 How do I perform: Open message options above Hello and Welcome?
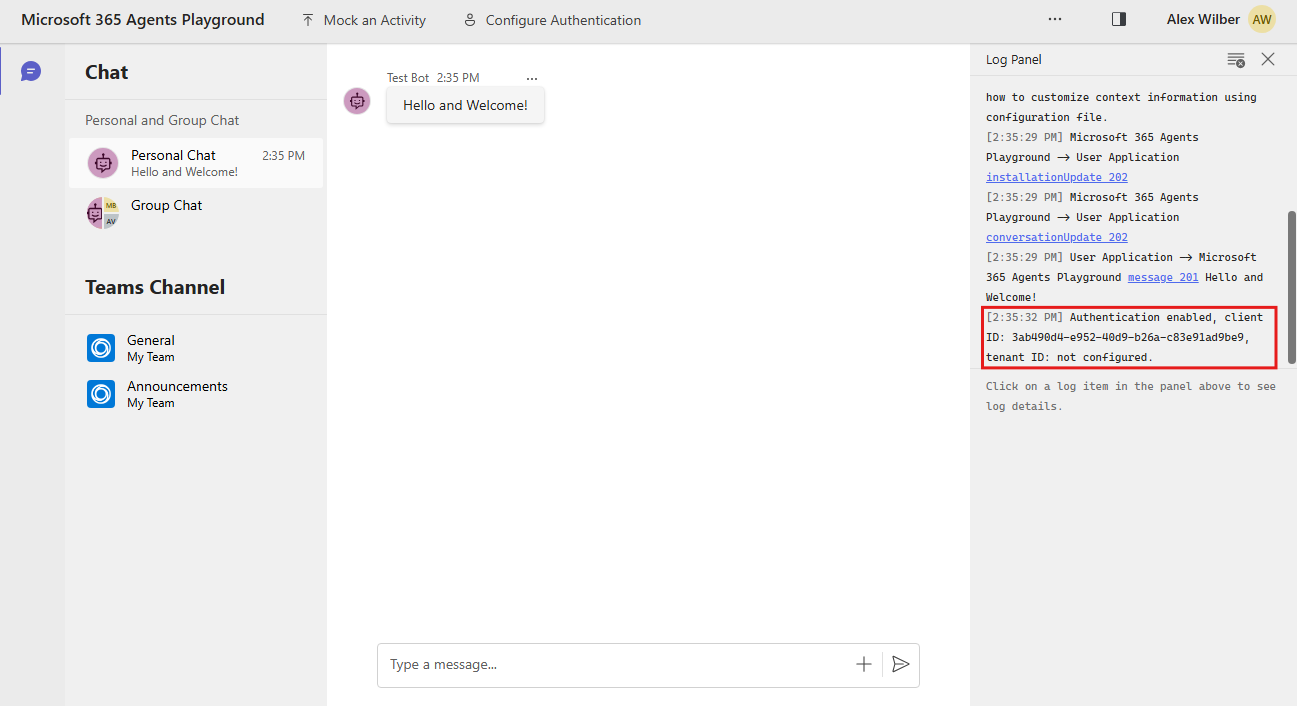[x=532, y=77]
